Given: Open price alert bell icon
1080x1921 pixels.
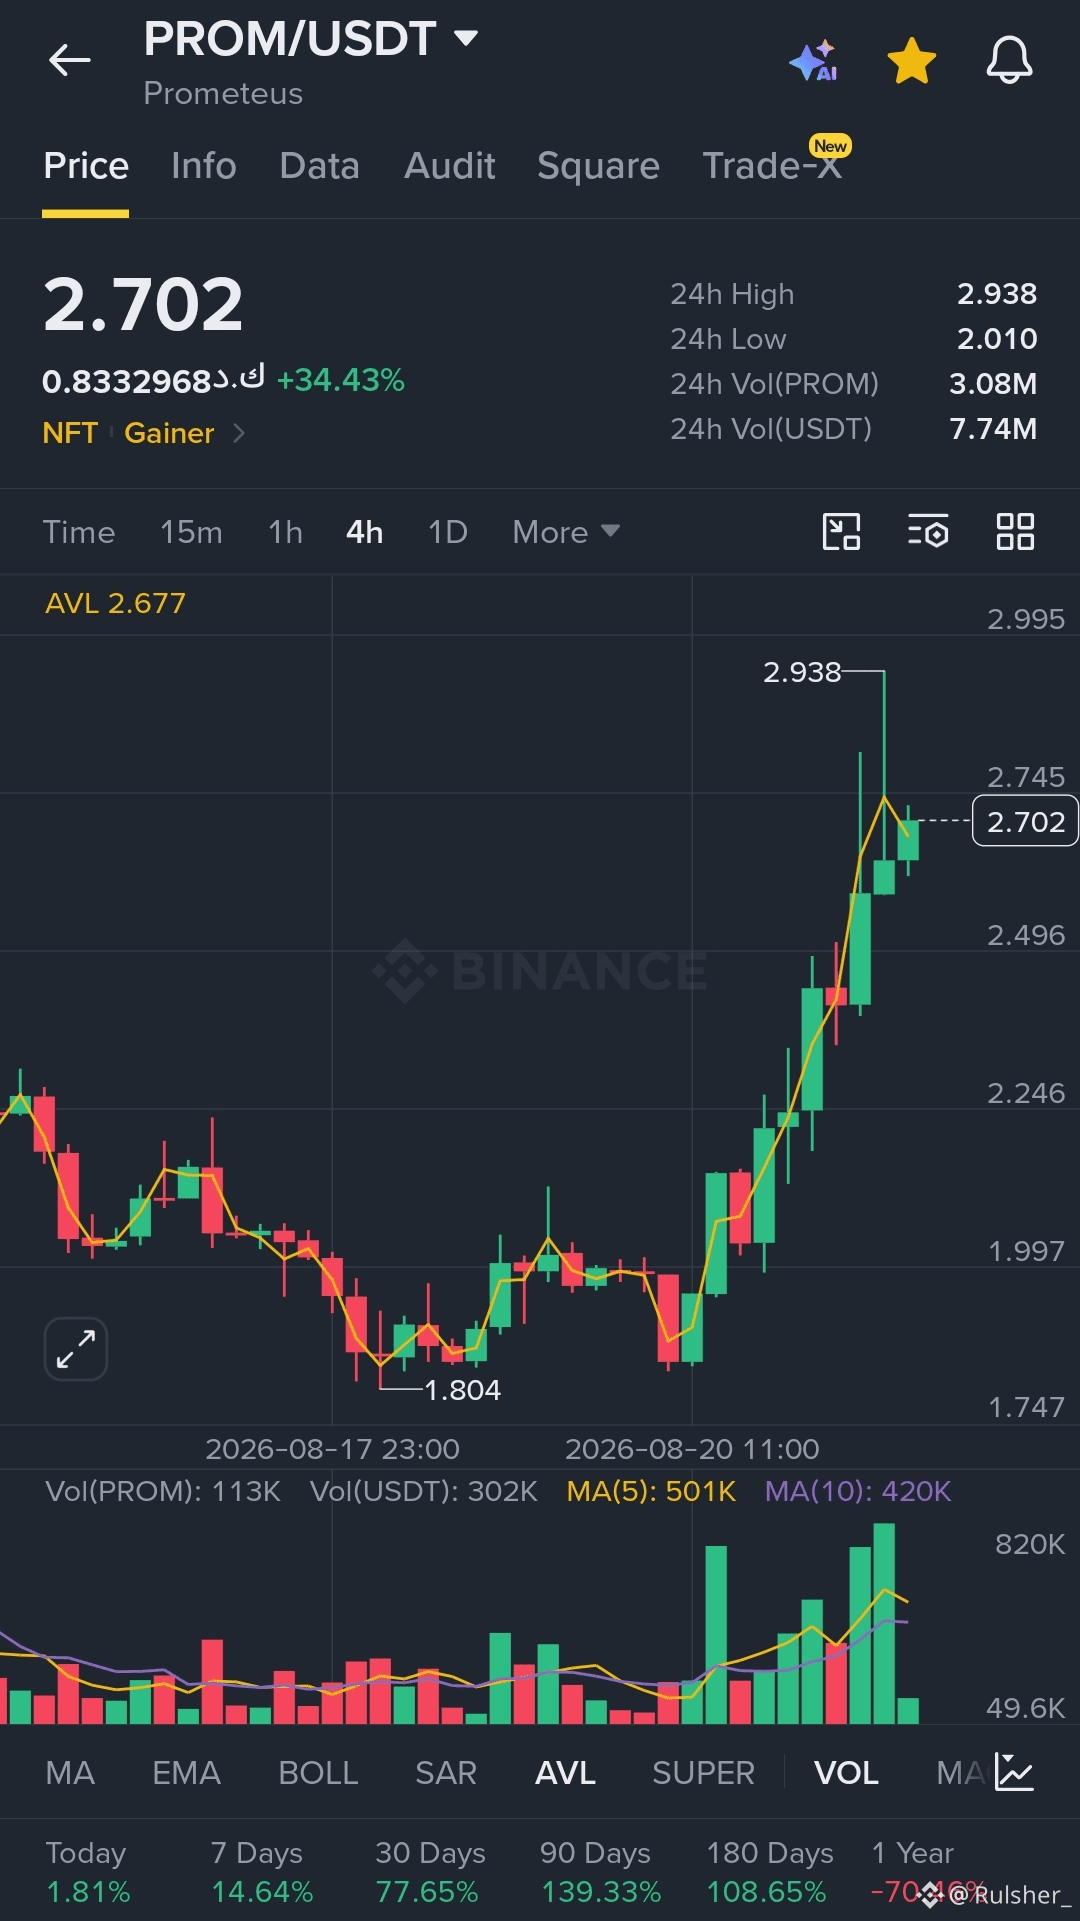Looking at the screenshot, I should [1009, 60].
